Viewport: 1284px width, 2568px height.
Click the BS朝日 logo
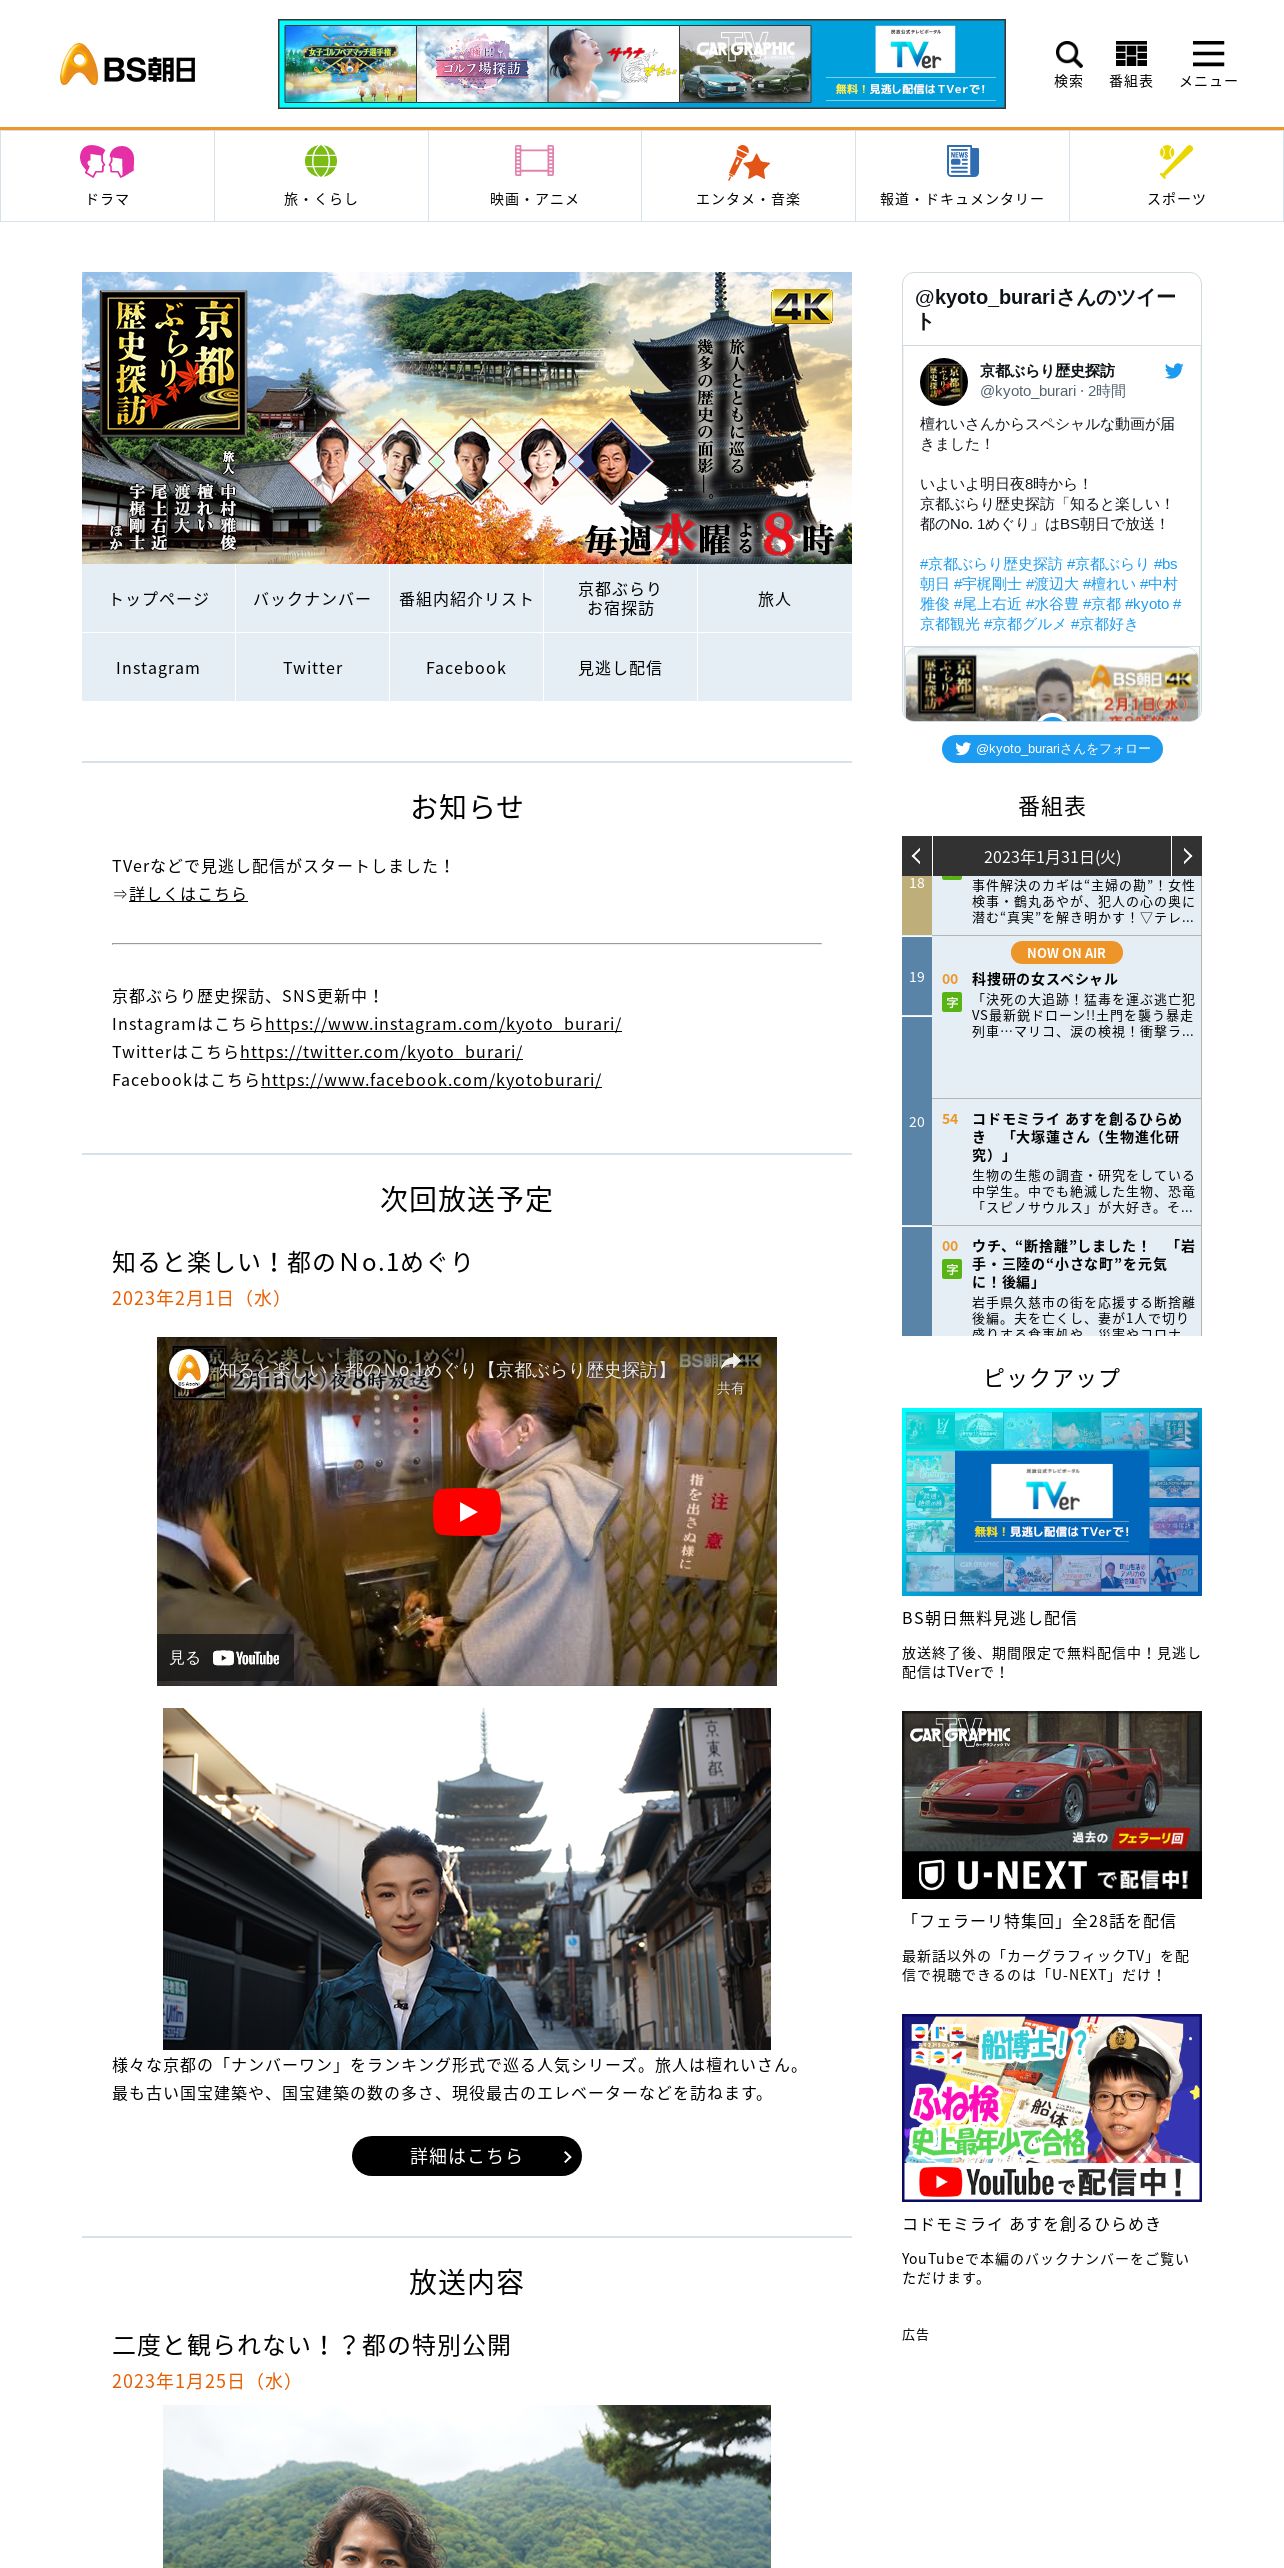[x=128, y=65]
